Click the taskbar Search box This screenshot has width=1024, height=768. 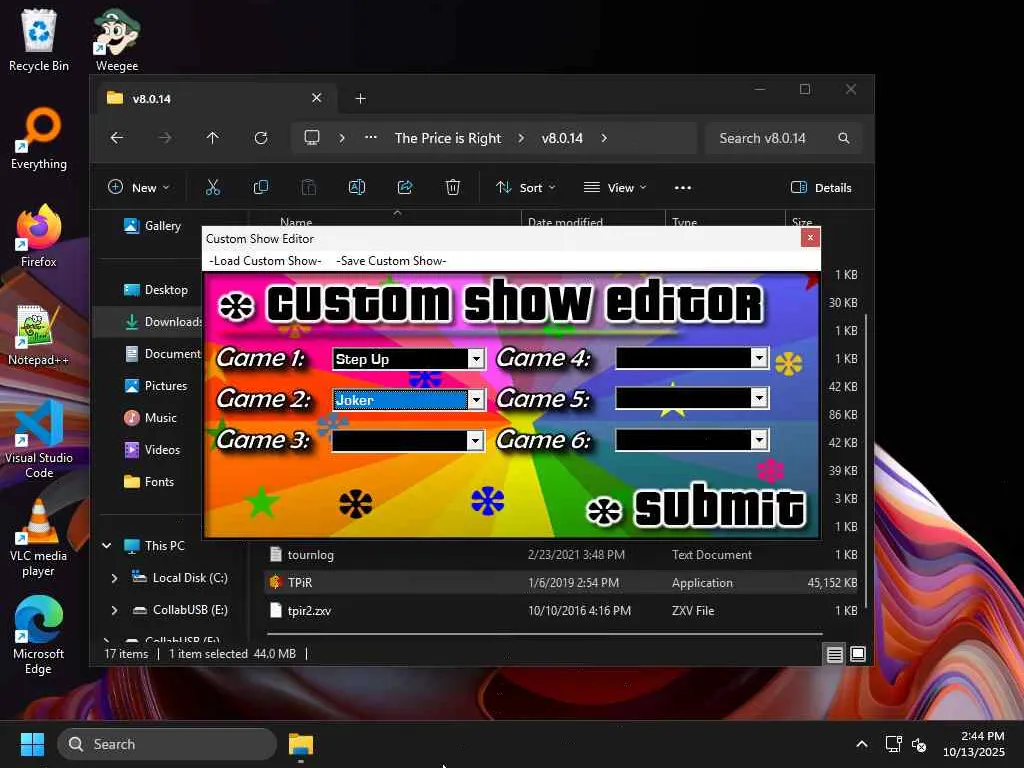(167, 744)
